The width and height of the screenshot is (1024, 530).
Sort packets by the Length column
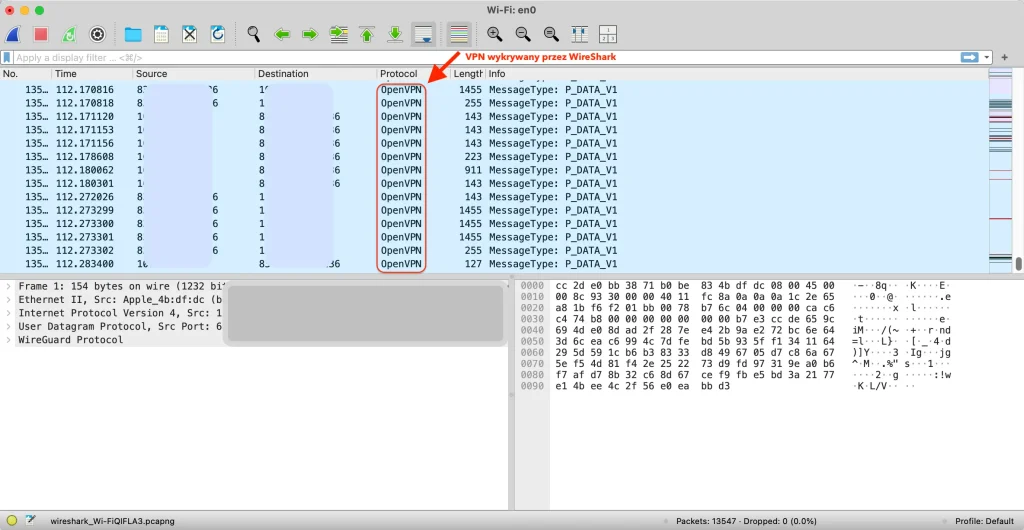pos(468,74)
